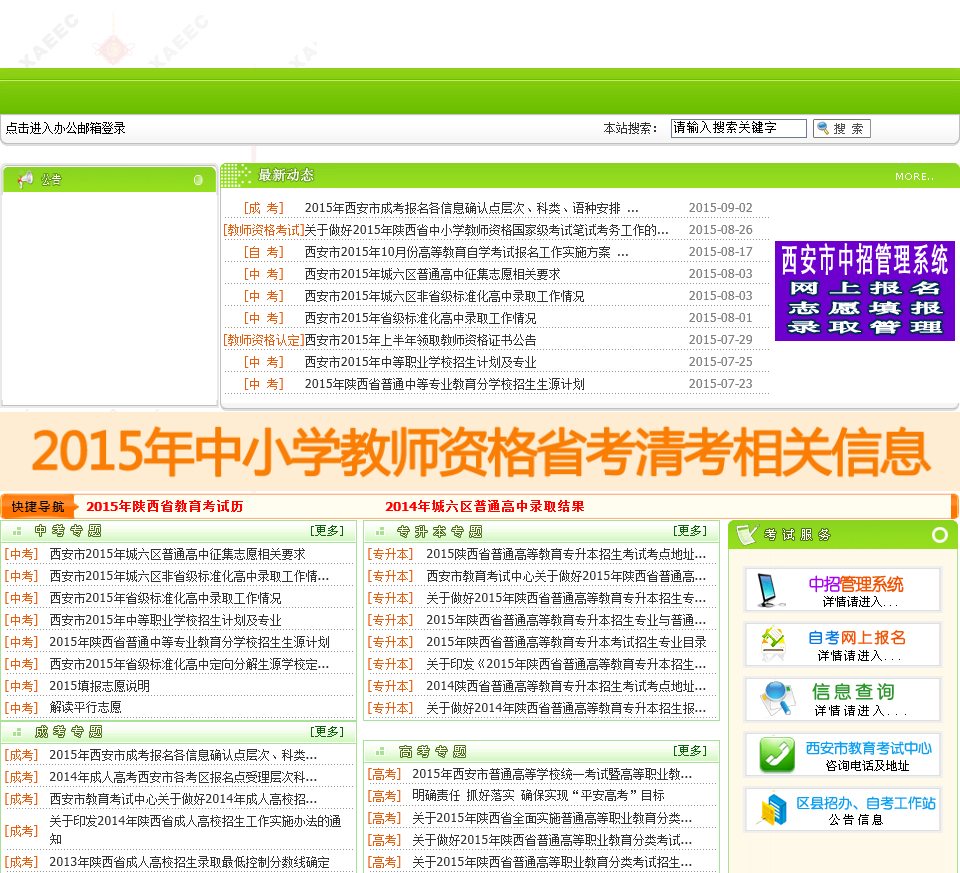Open 西安市2015年上半年领取教师资格证书公告
The width and height of the screenshot is (960, 873).
421,340
